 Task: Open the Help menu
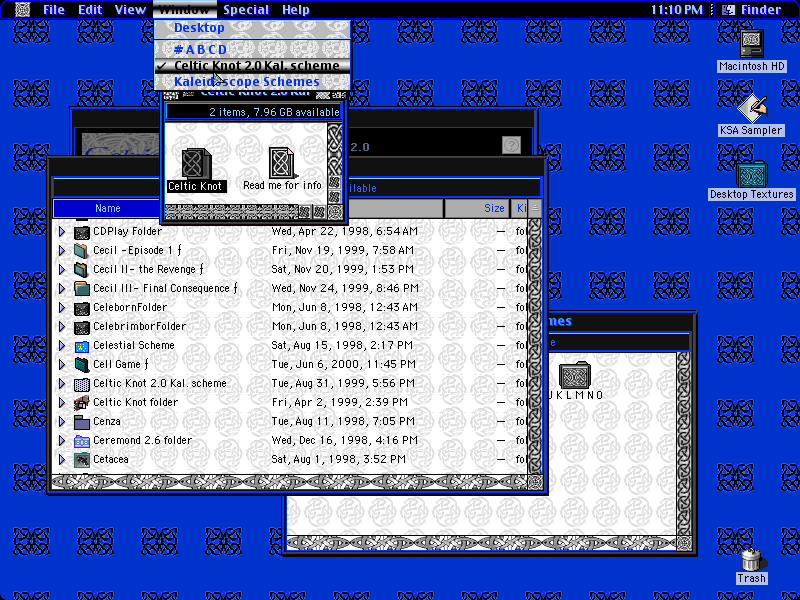(296, 10)
